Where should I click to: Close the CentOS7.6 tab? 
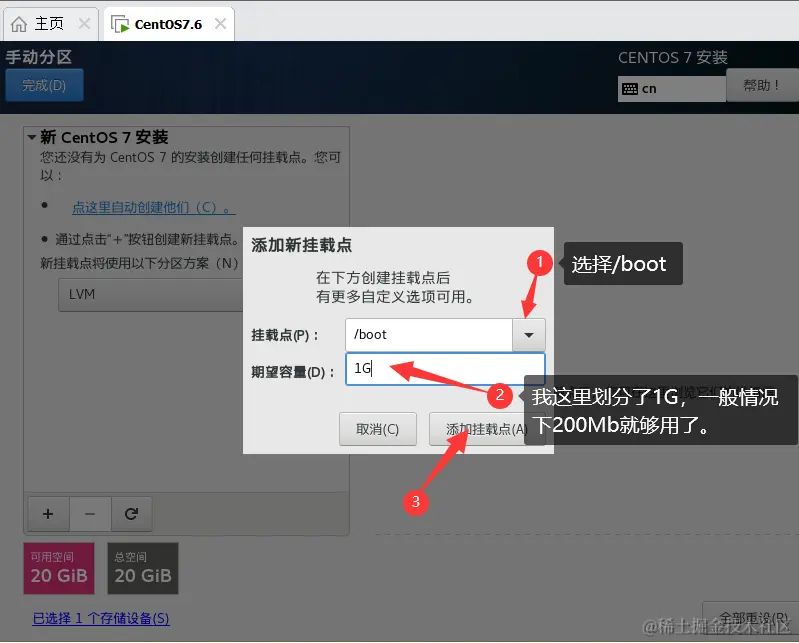[221, 23]
